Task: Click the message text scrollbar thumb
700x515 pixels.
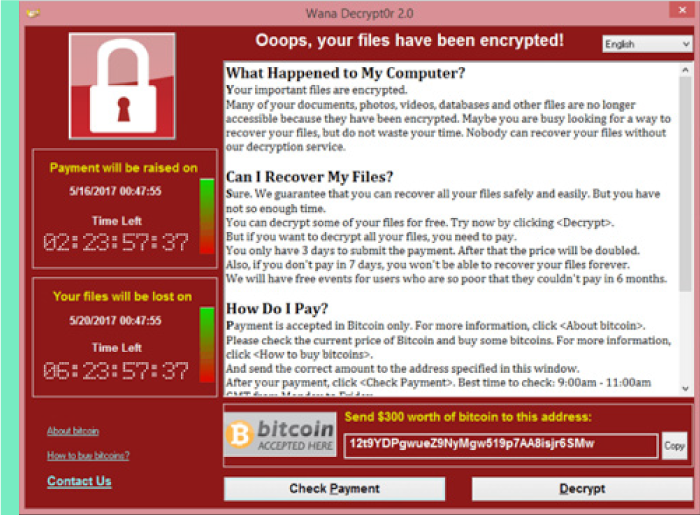Action: (x=685, y=184)
